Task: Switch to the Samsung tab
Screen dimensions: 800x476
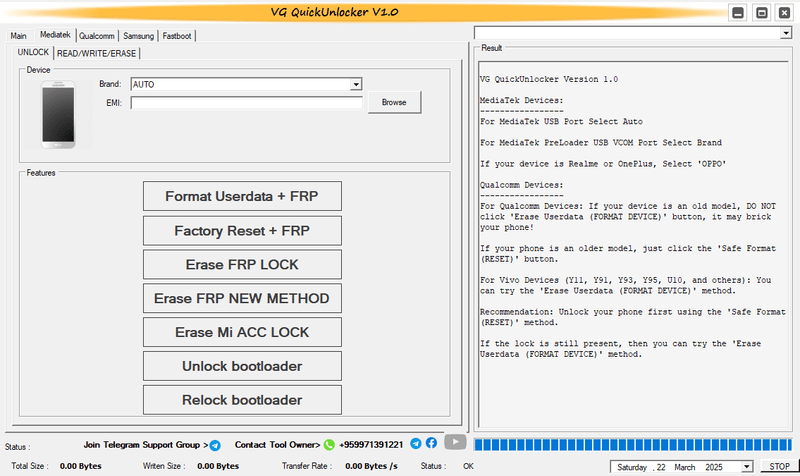Action: [138, 36]
